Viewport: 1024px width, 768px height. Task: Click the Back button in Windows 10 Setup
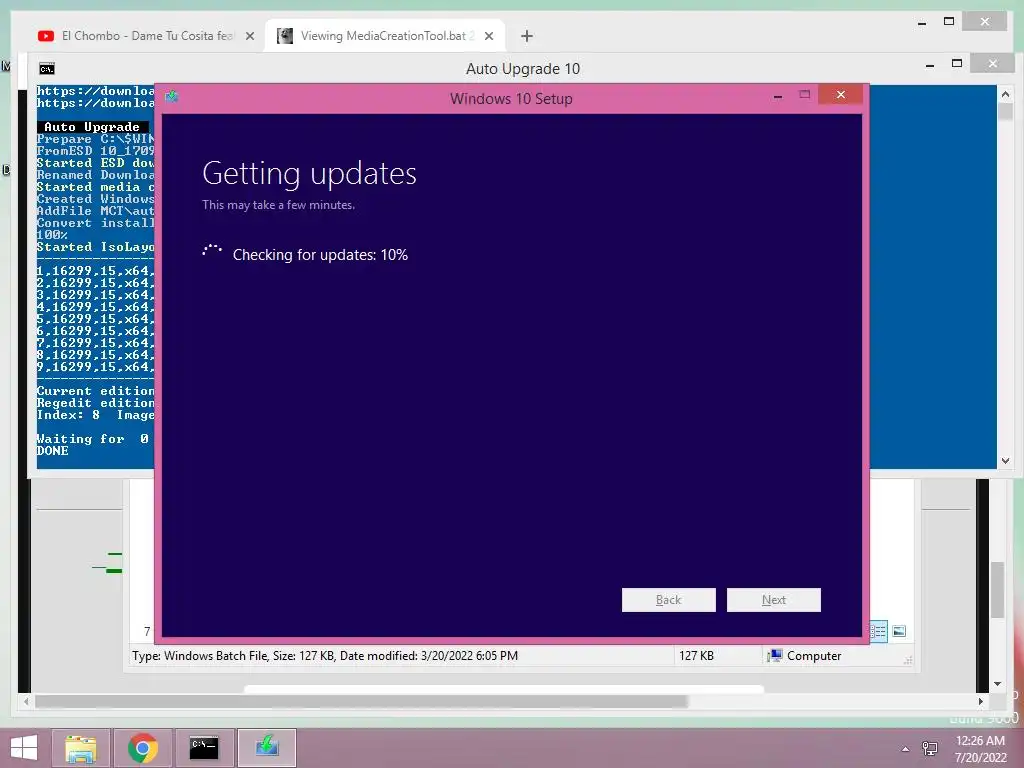pos(668,600)
